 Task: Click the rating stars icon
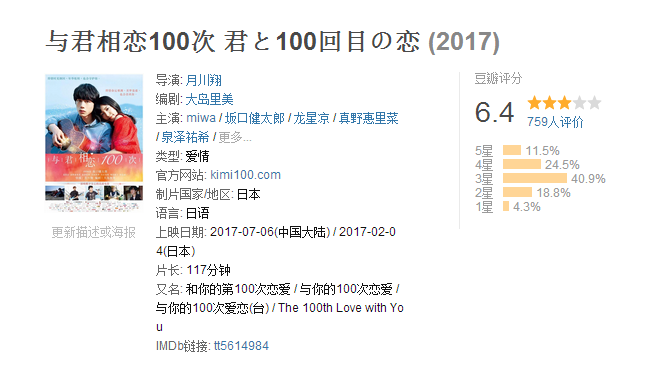[564, 103]
